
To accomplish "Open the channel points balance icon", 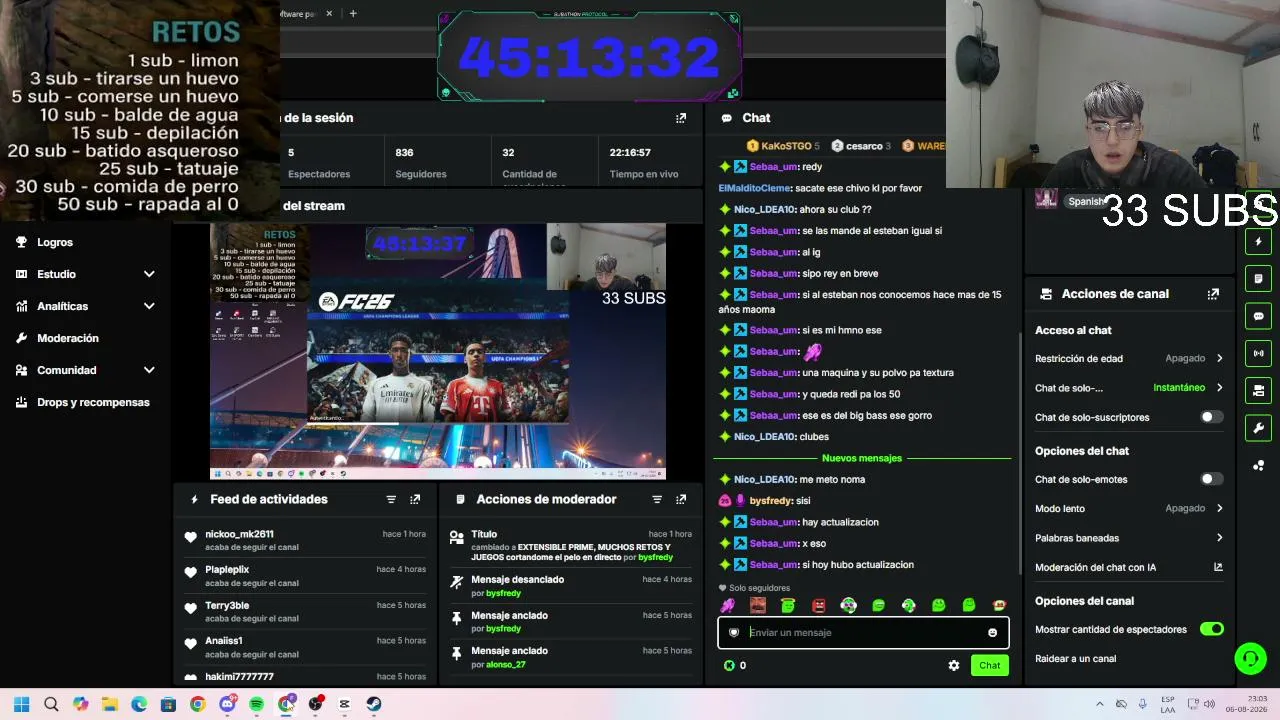I will (729, 665).
